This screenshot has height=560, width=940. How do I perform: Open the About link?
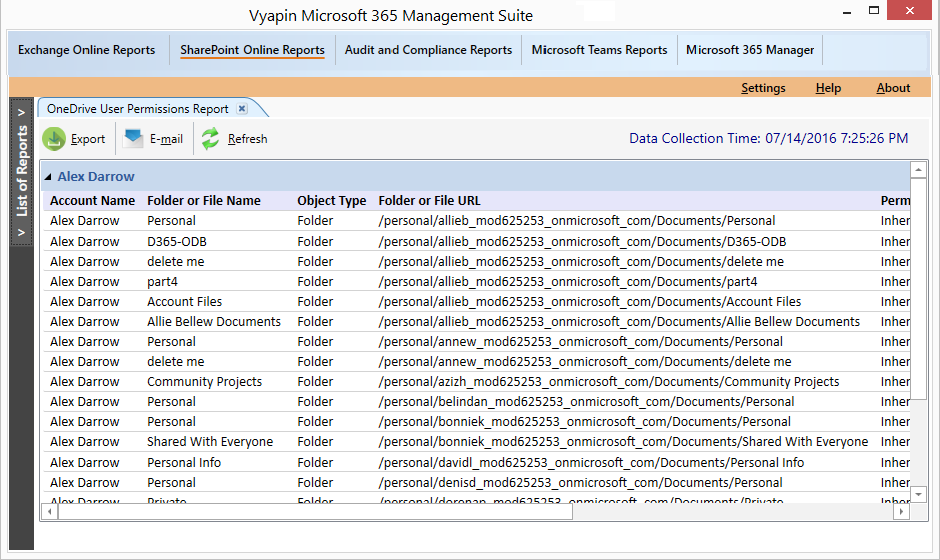point(893,88)
